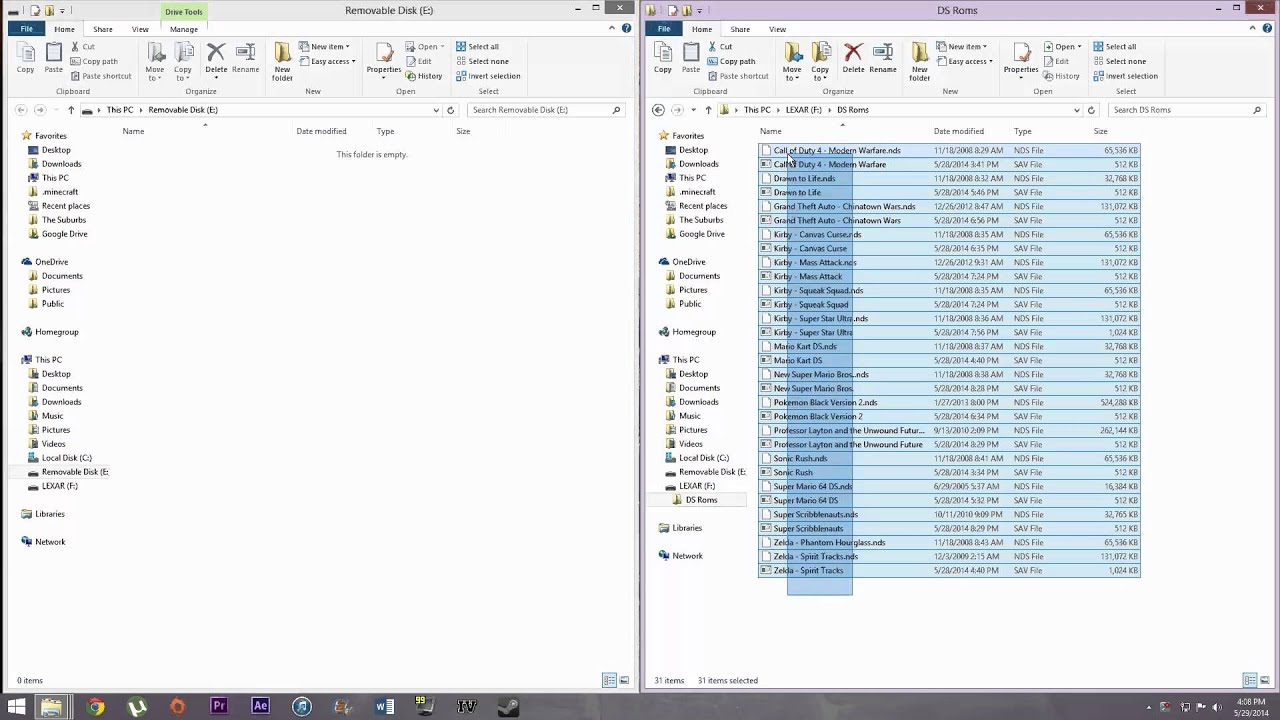
Task: Open Share tab in DS Roms window
Action: coord(740,29)
